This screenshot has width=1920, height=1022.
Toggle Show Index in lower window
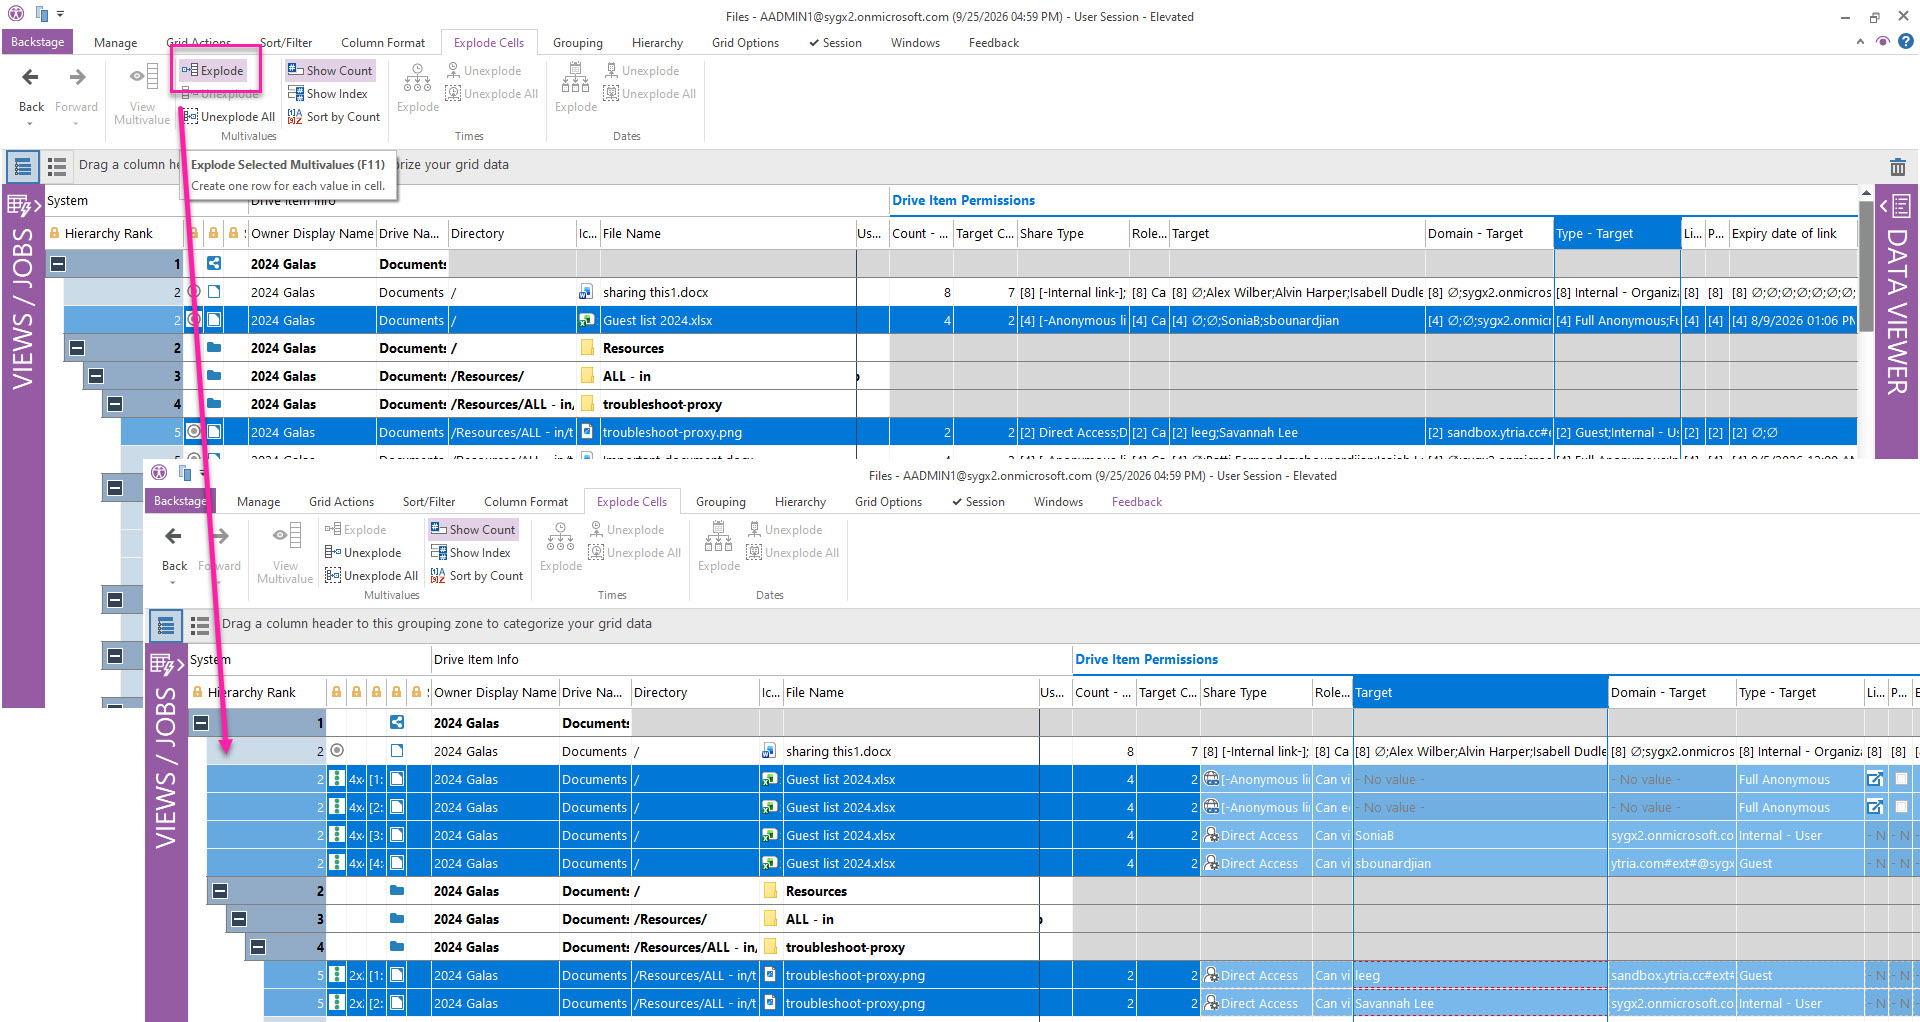[471, 553]
